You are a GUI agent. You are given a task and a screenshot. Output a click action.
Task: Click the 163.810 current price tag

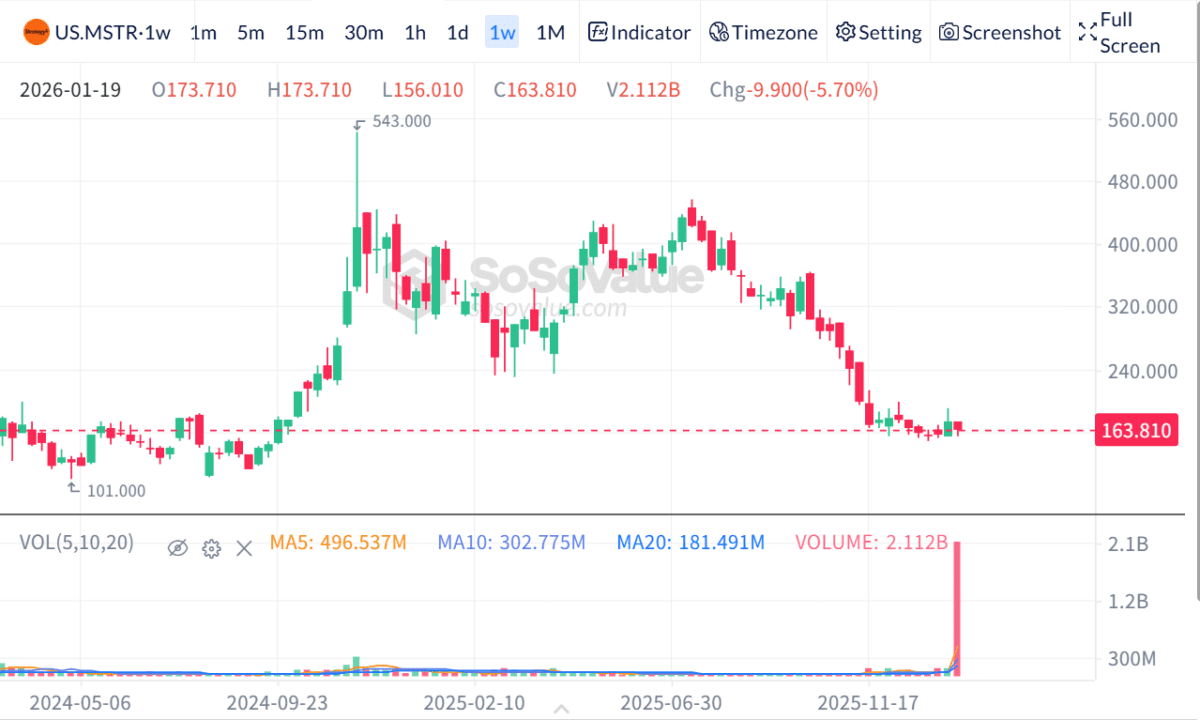tap(1135, 431)
